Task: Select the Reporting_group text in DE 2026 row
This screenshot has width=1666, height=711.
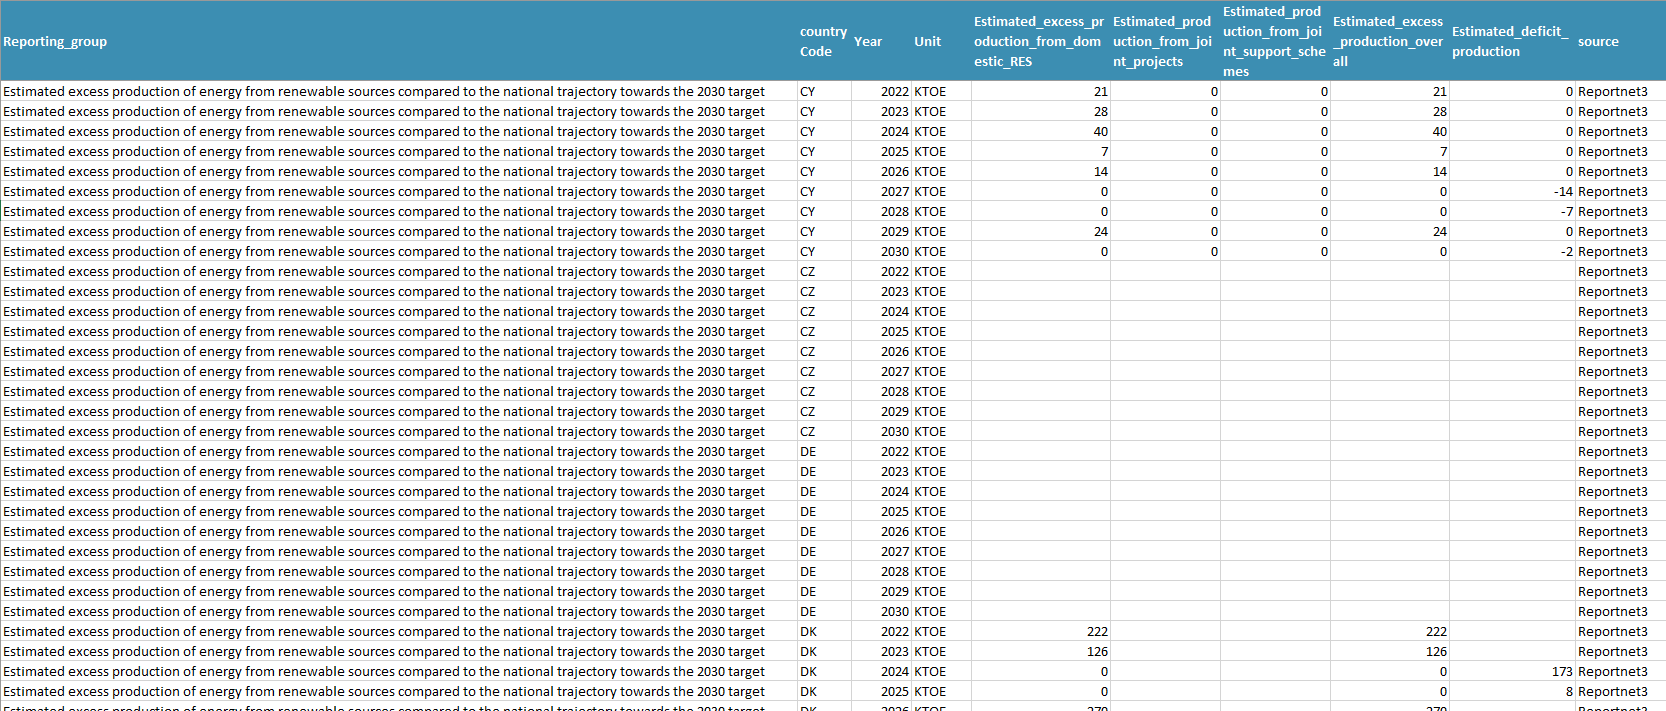Action: click(x=384, y=531)
